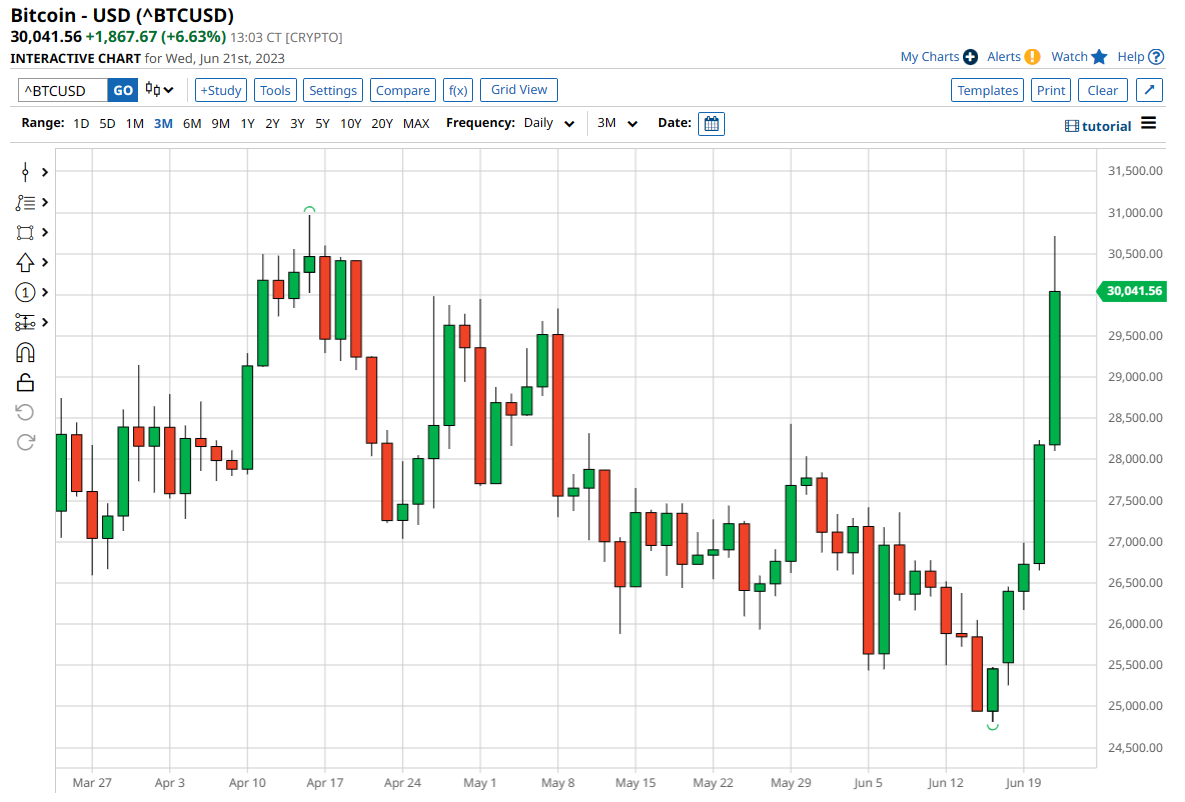Set range to 1Y

(x=247, y=123)
